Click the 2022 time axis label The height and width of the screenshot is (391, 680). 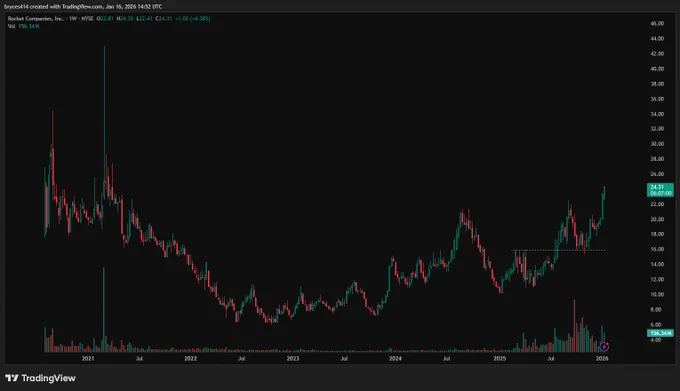[190, 358]
